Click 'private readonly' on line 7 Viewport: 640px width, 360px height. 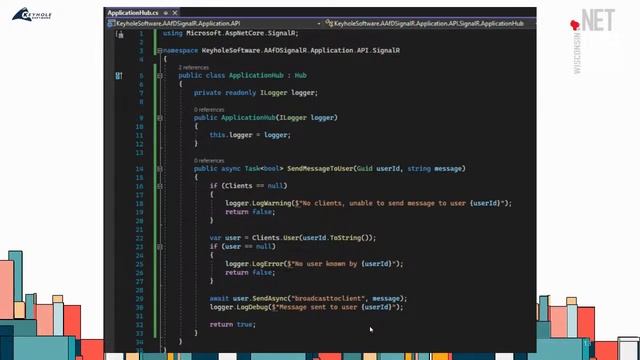coord(225,93)
